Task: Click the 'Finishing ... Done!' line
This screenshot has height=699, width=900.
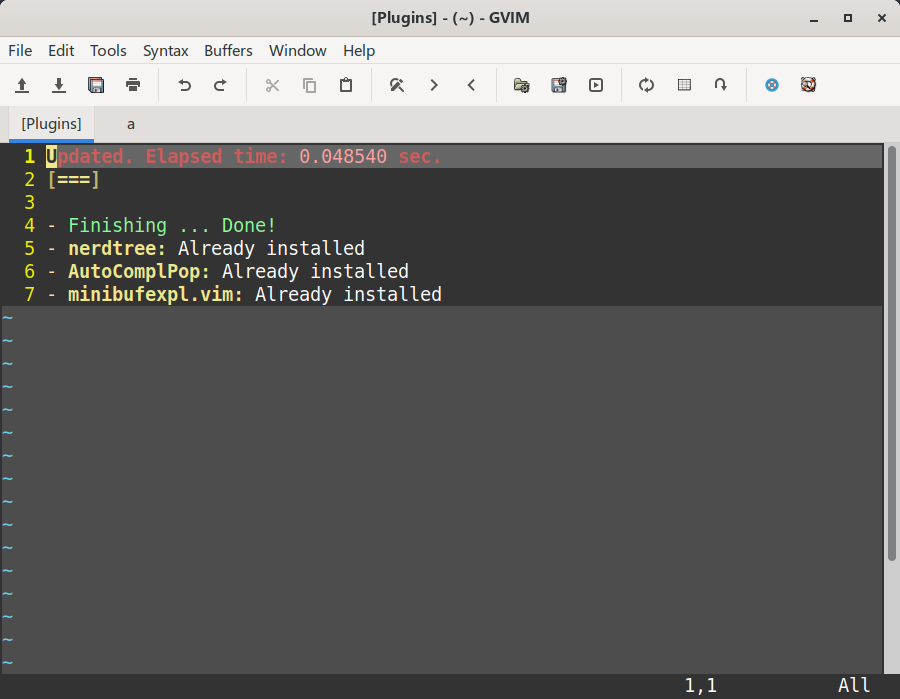Action: pos(161,225)
